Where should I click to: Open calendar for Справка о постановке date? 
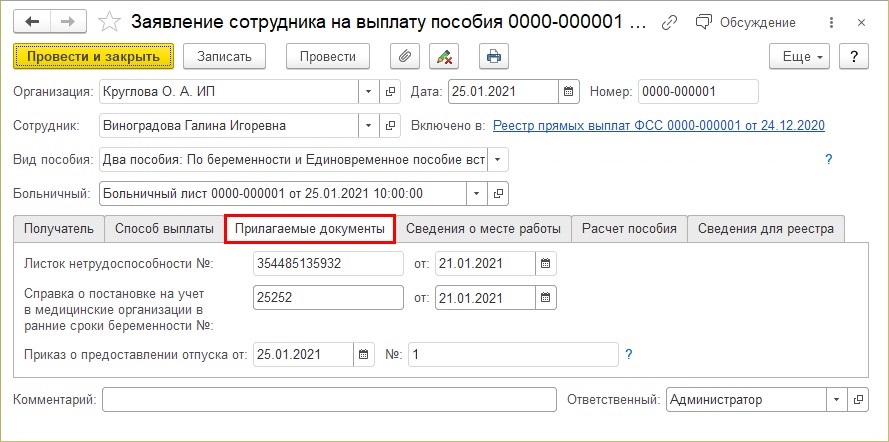(x=545, y=298)
